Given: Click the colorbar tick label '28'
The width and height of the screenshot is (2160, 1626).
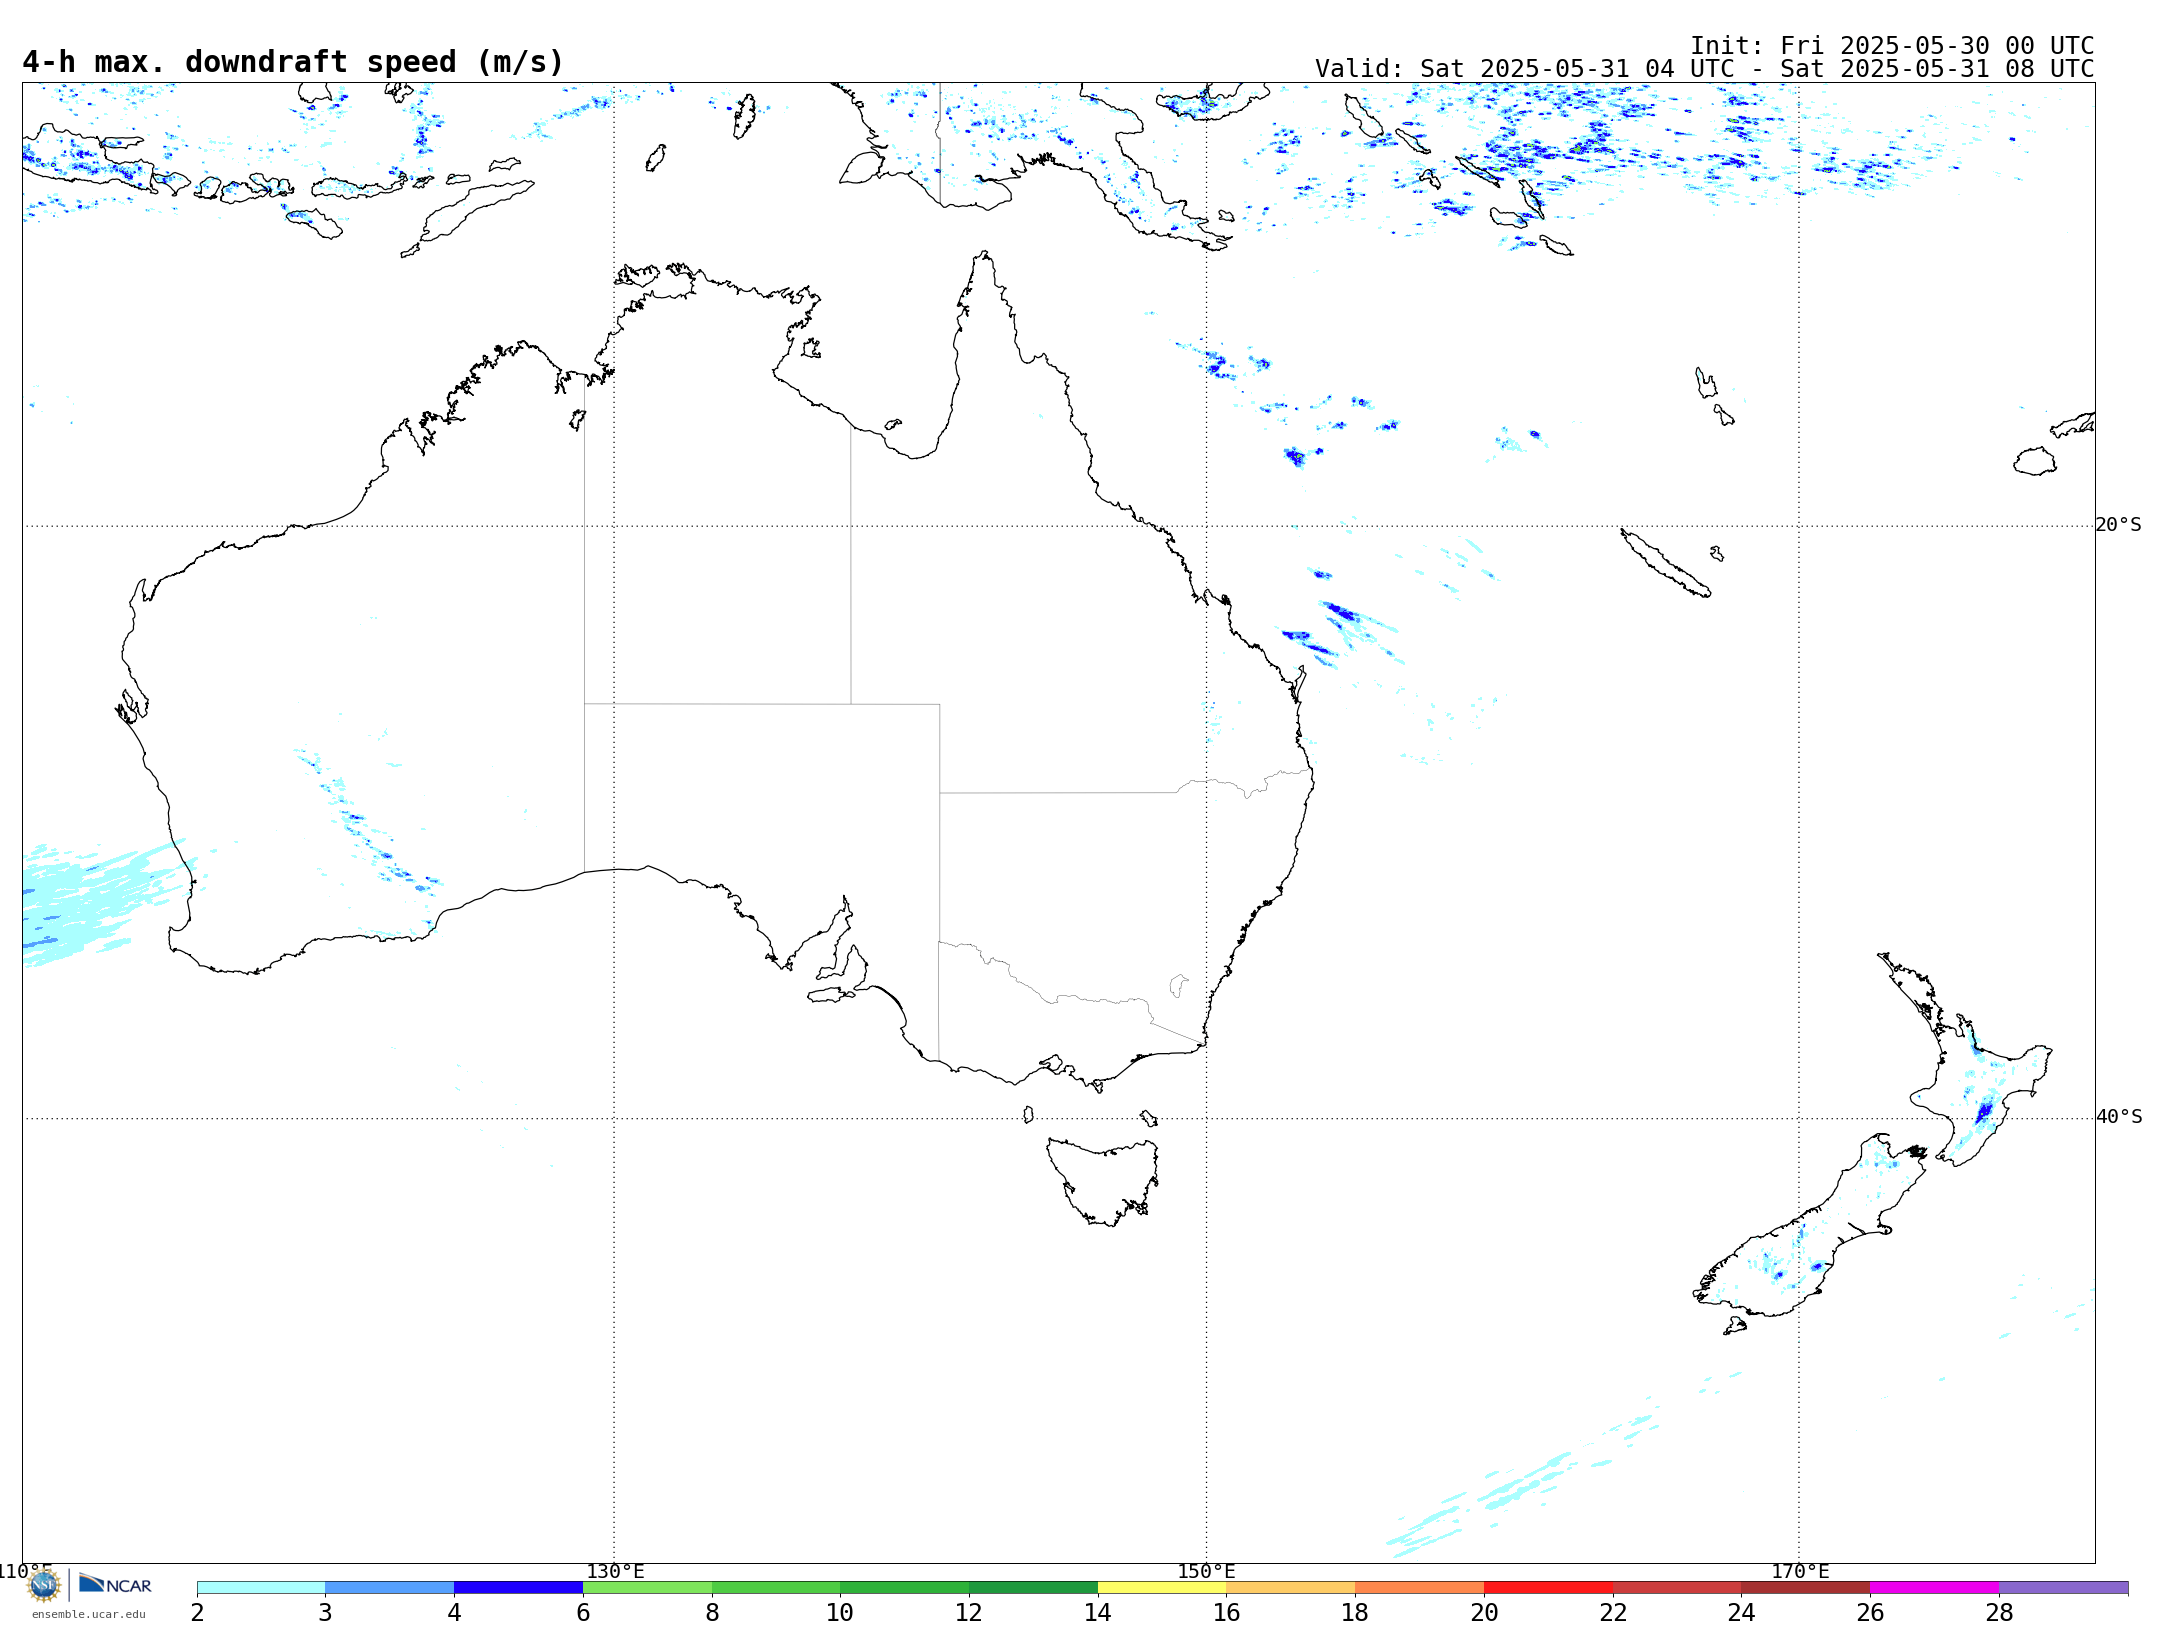Looking at the screenshot, I should click(x=1999, y=1612).
